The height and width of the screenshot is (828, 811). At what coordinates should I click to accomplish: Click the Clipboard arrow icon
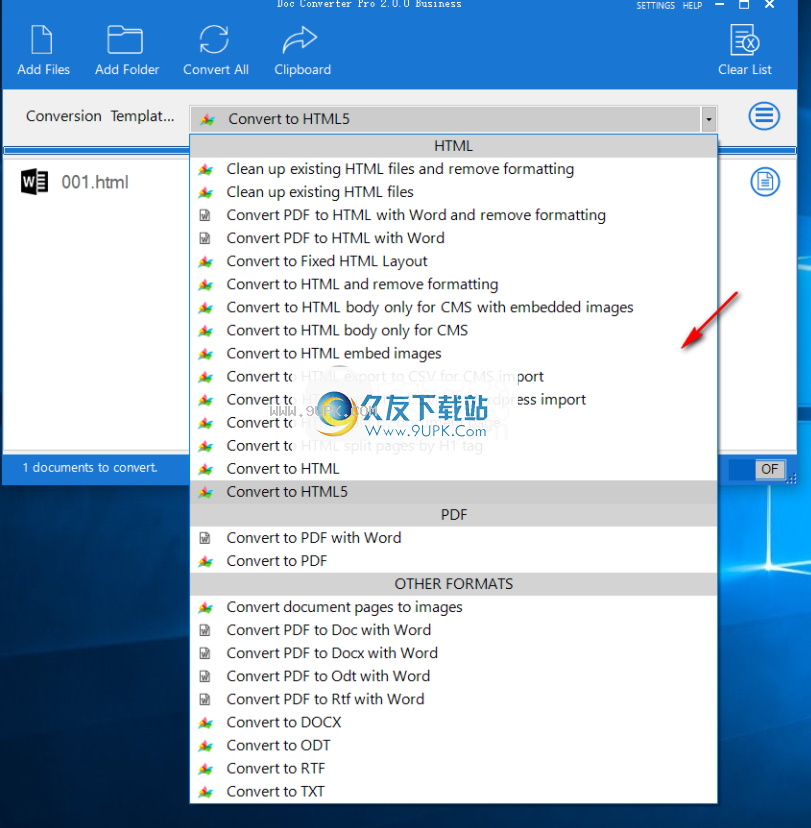299,40
